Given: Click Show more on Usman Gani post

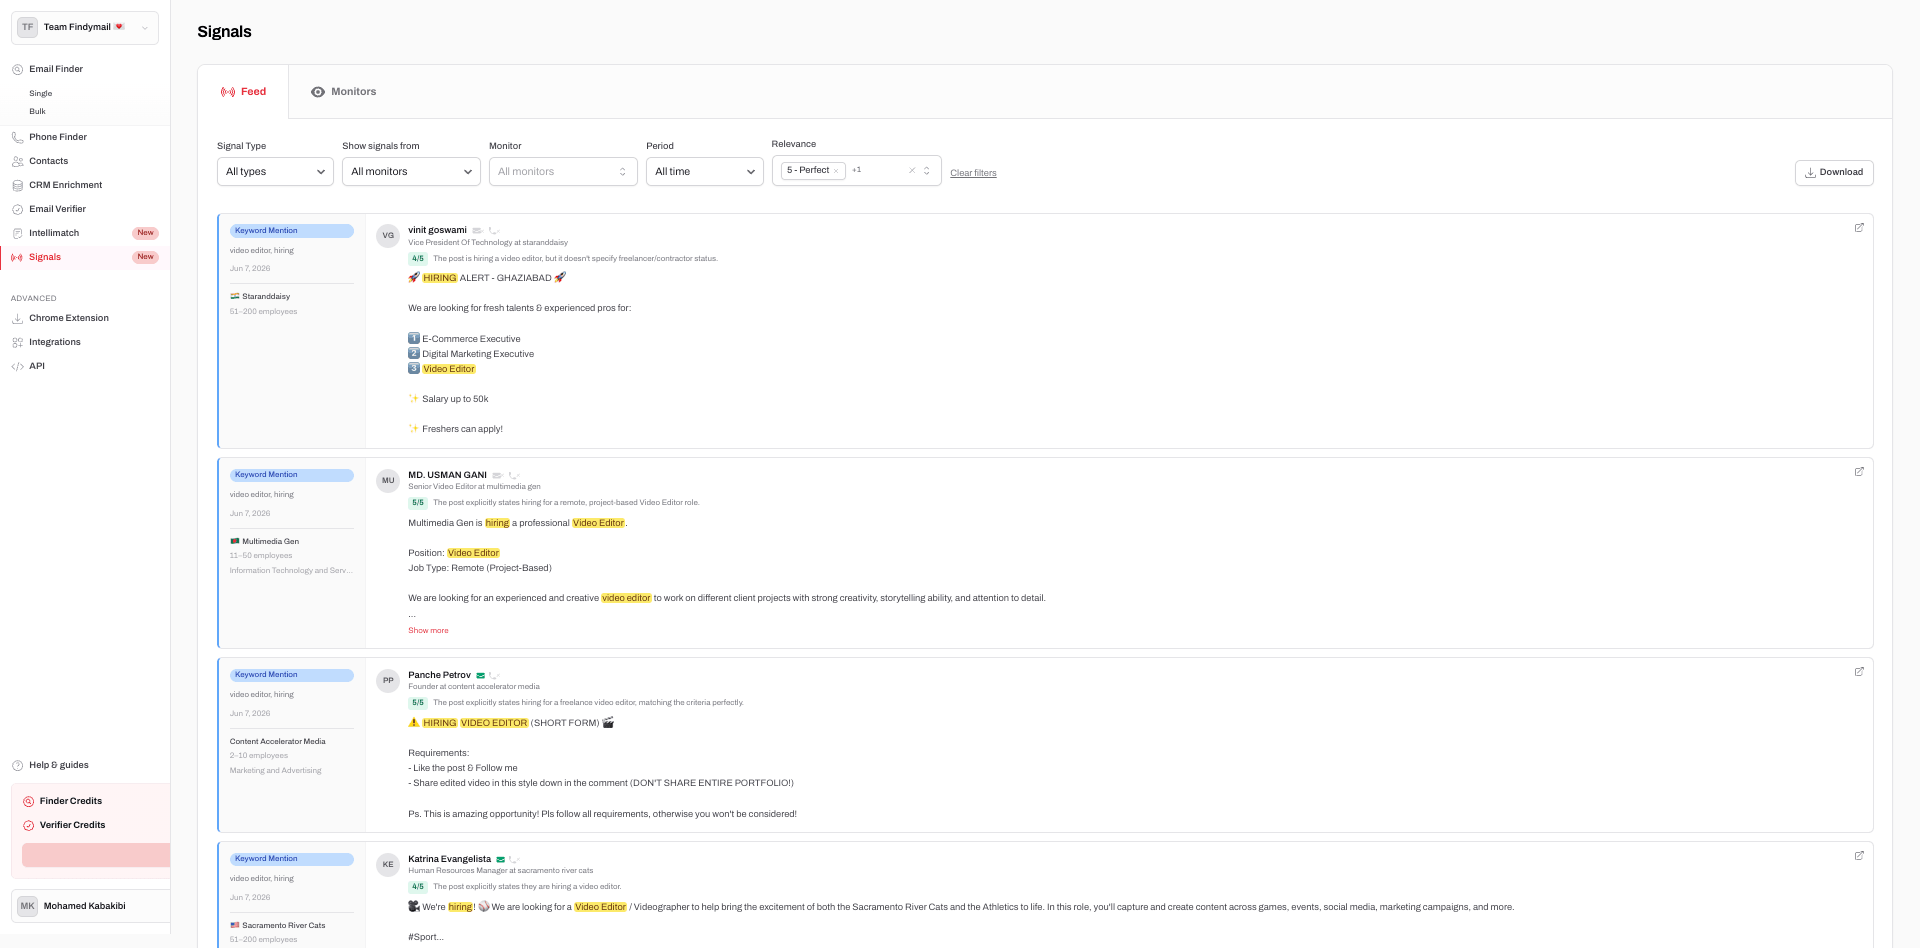Looking at the screenshot, I should point(428,631).
